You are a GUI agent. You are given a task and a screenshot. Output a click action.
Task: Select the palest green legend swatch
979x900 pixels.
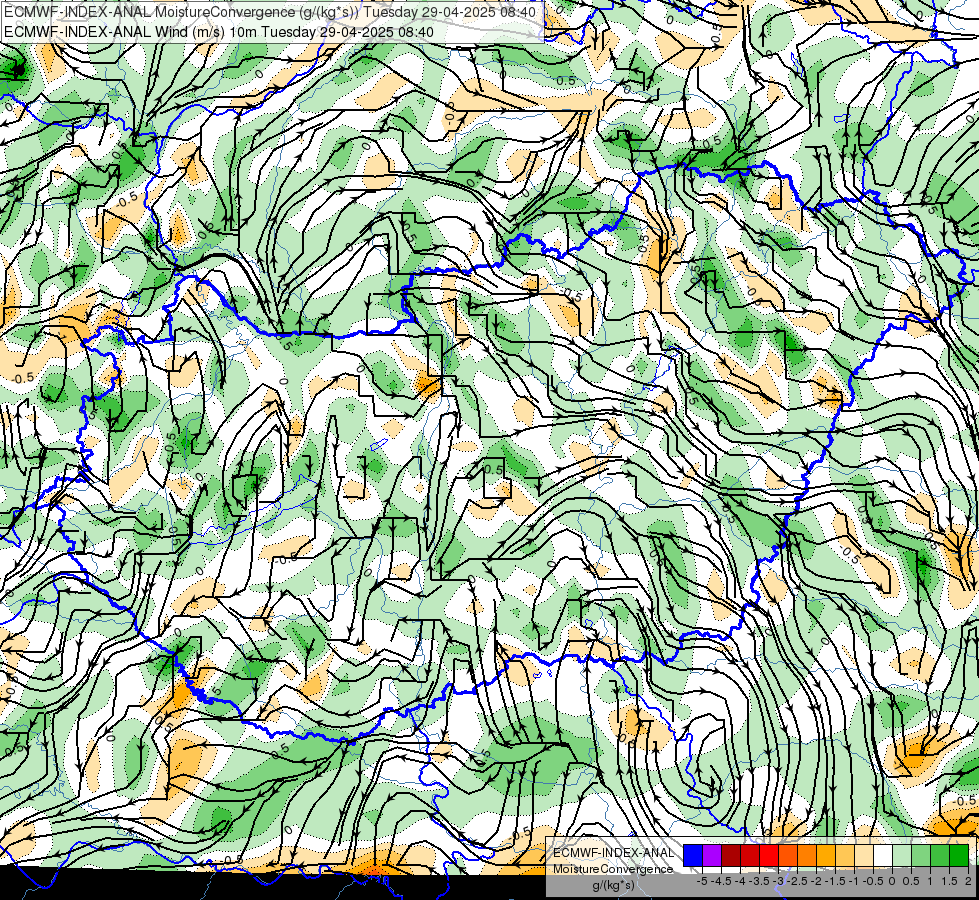point(902,856)
